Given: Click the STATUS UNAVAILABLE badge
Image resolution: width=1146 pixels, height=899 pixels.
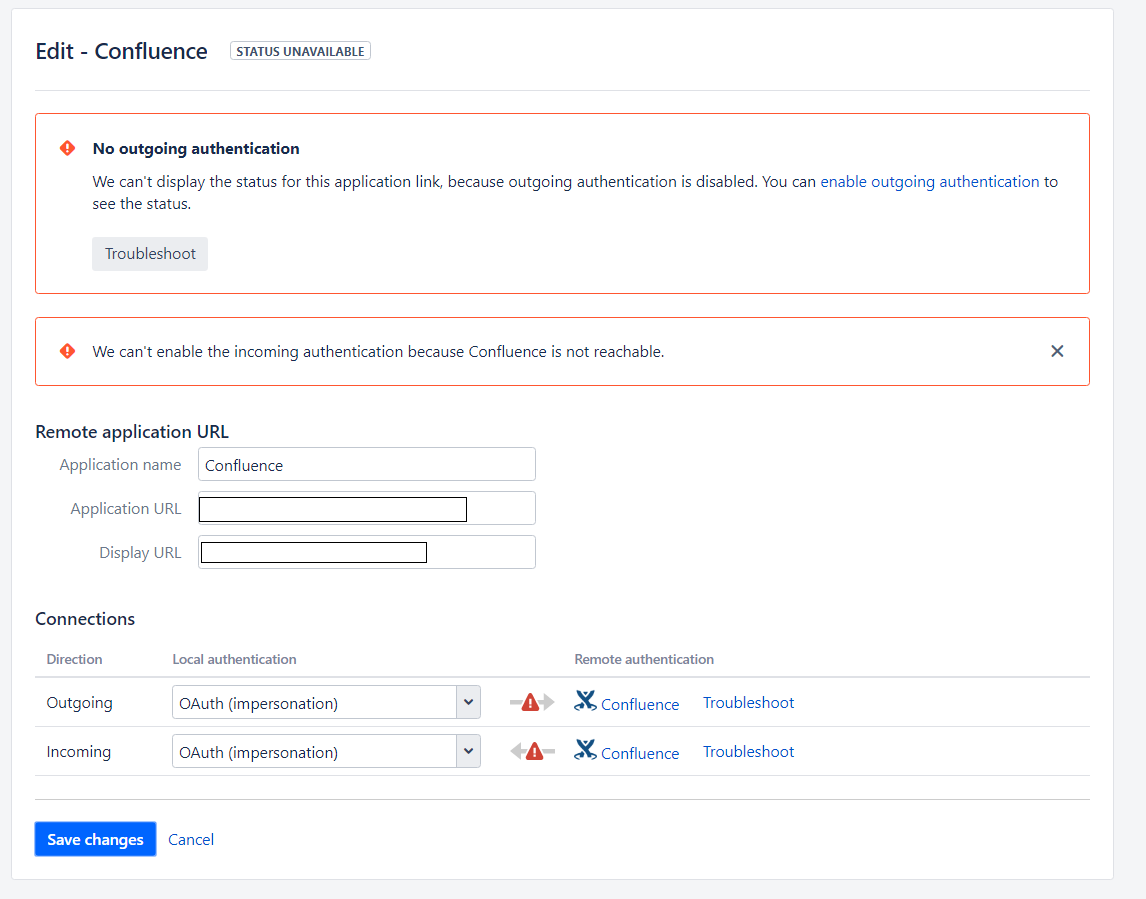Looking at the screenshot, I should [300, 51].
